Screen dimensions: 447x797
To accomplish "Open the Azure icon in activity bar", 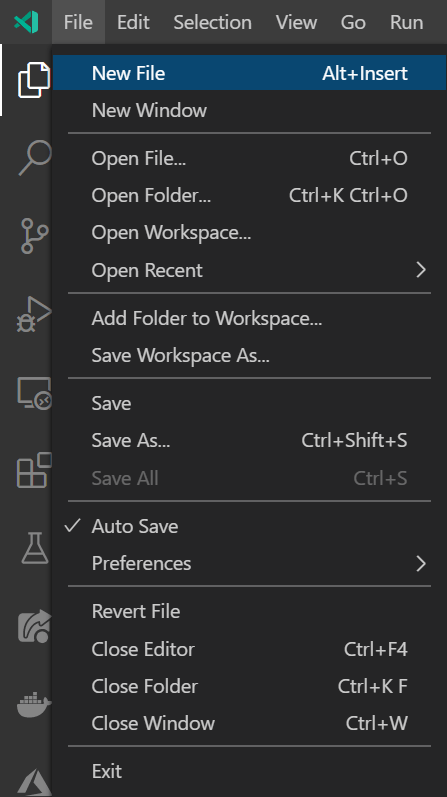I will coord(35,782).
